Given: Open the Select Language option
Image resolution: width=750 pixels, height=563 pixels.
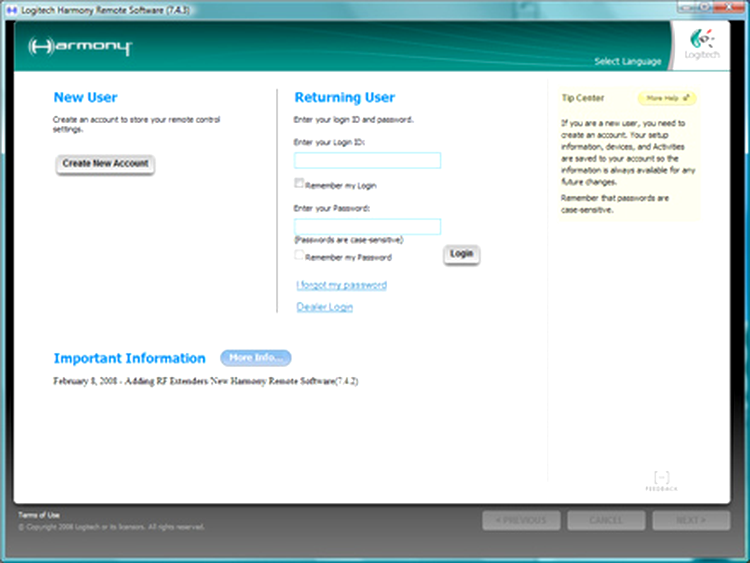Looking at the screenshot, I should [627, 61].
